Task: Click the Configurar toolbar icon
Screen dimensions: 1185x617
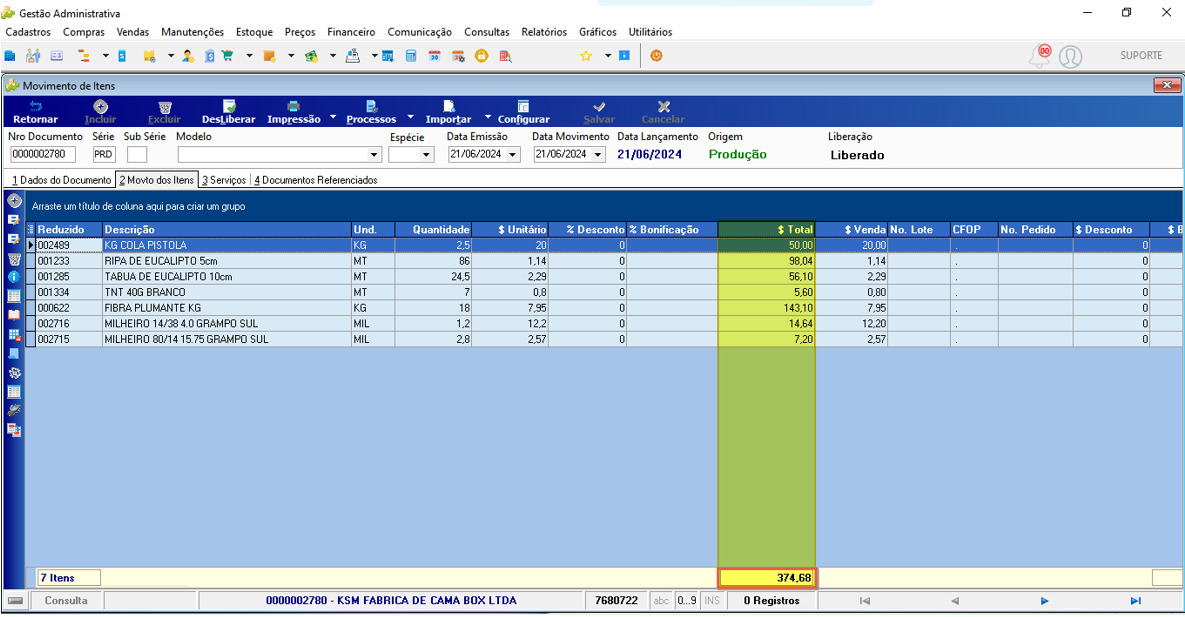Action: [523, 107]
